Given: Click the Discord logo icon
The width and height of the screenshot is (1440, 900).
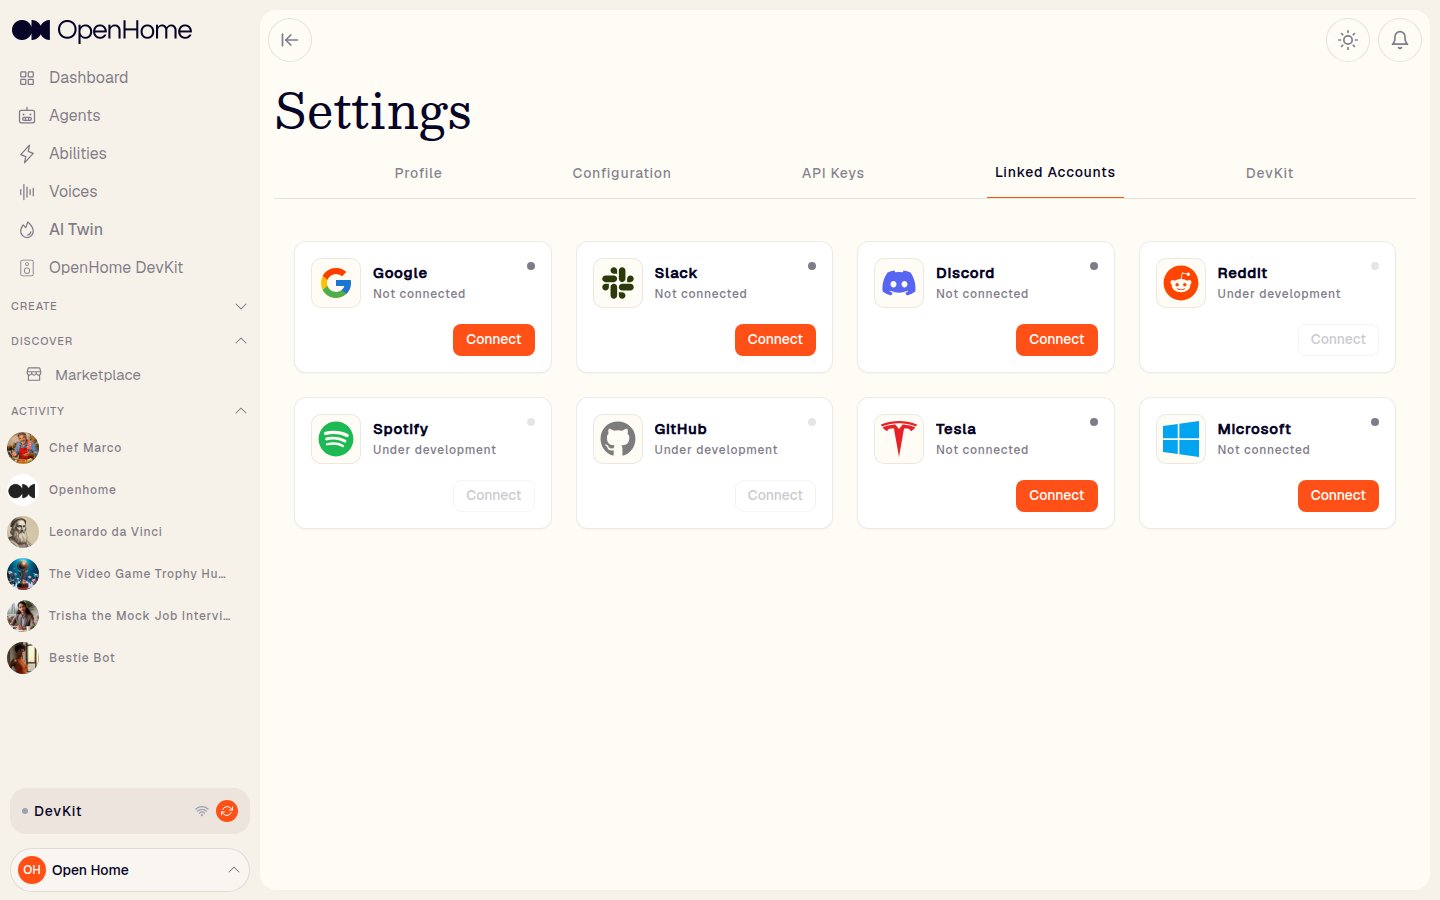Looking at the screenshot, I should pyautogui.click(x=899, y=283).
